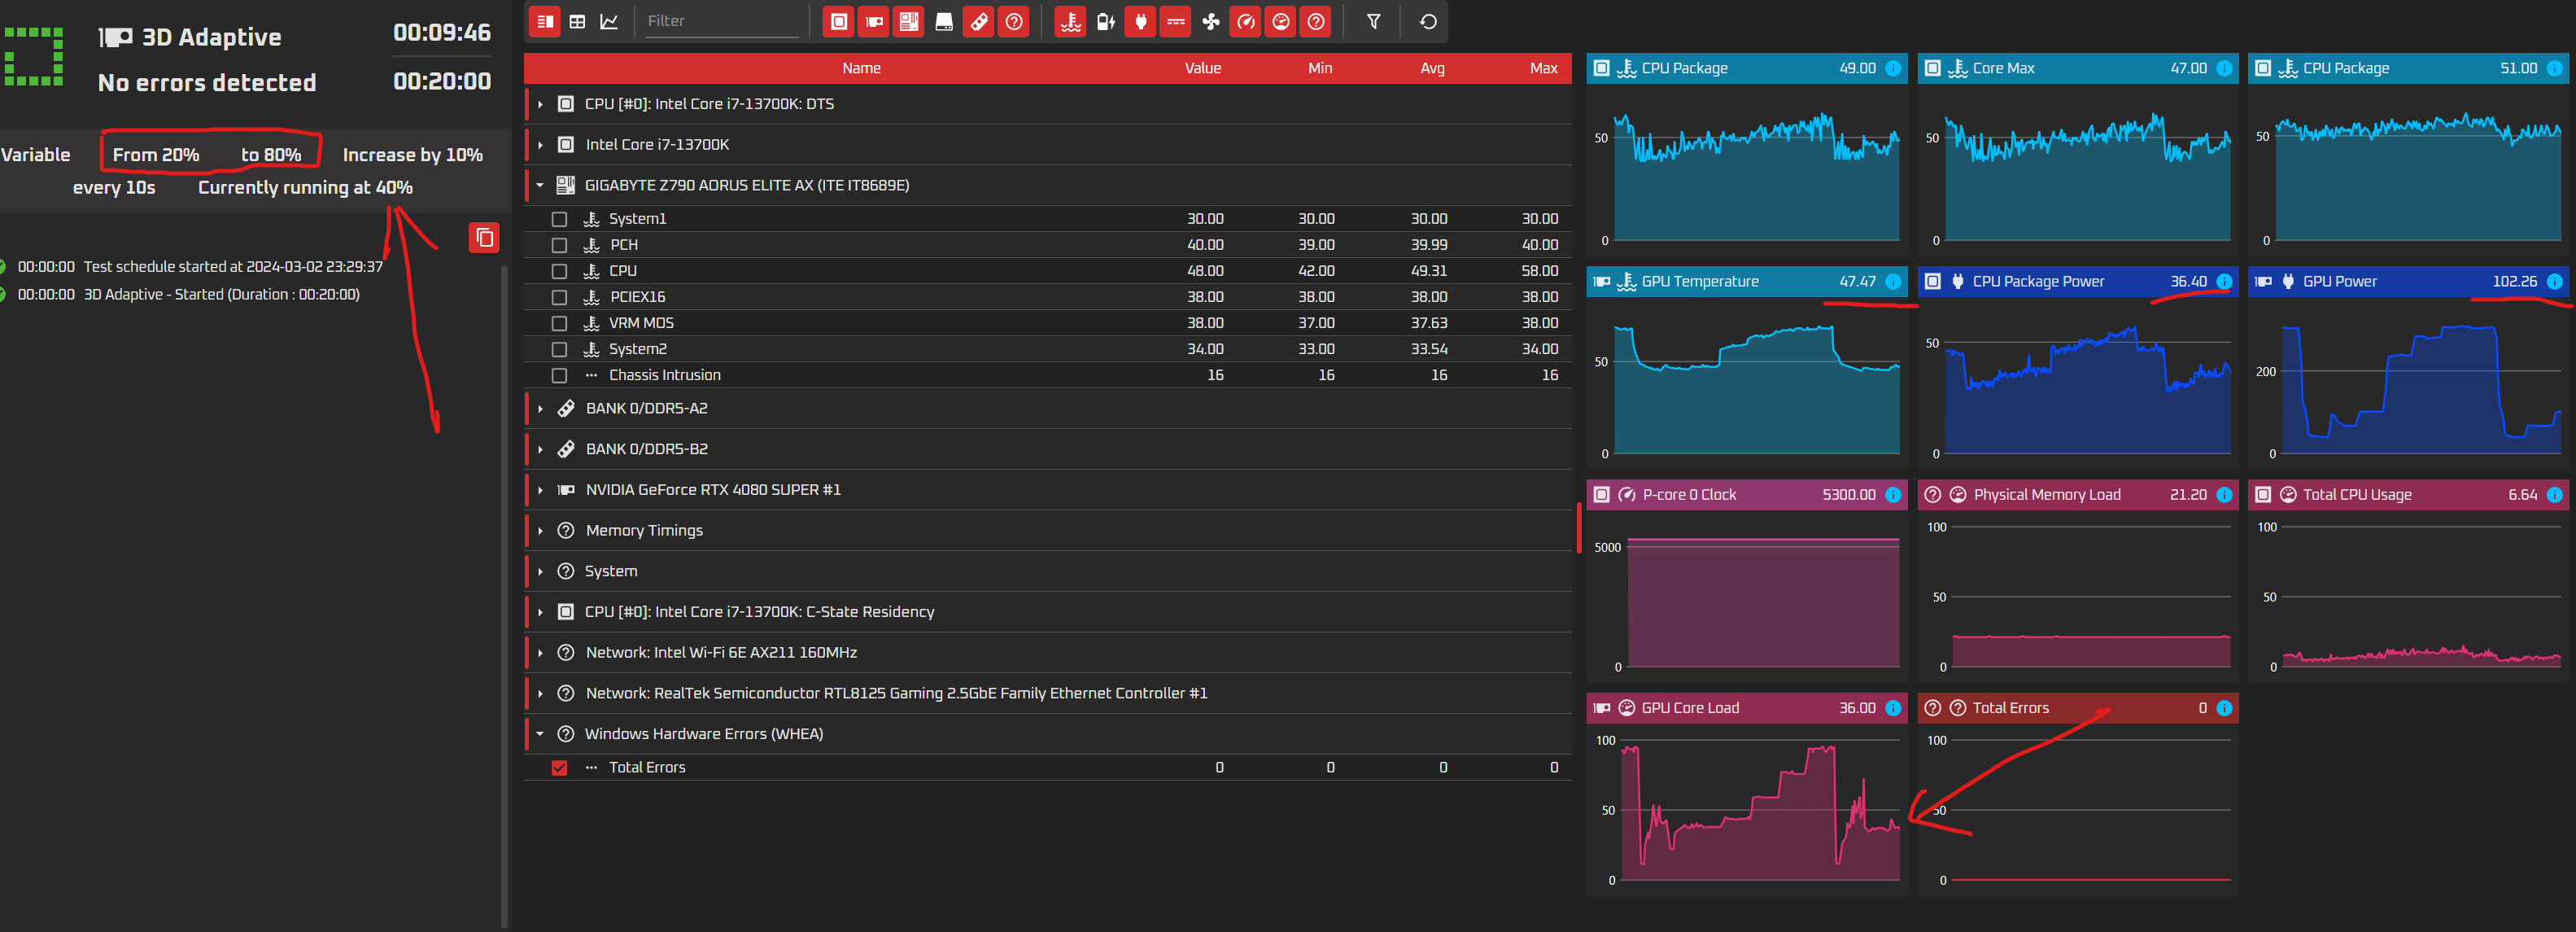Toggle the fan sensors filter icon
The width and height of the screenshot is (2576, 932).
(1210, 21)
